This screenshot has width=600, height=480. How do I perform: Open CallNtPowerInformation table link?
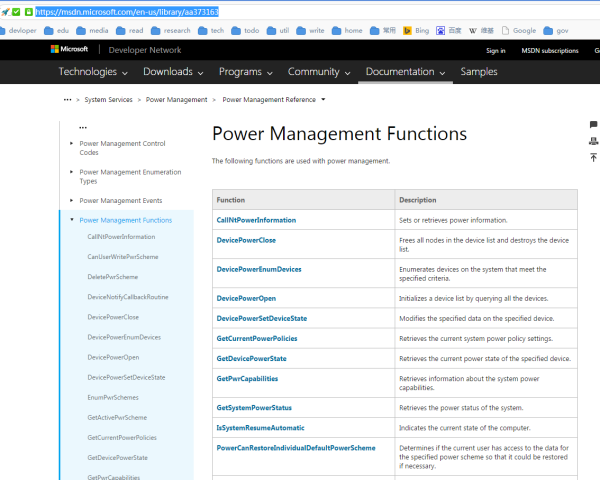click(x=256, y=220)
